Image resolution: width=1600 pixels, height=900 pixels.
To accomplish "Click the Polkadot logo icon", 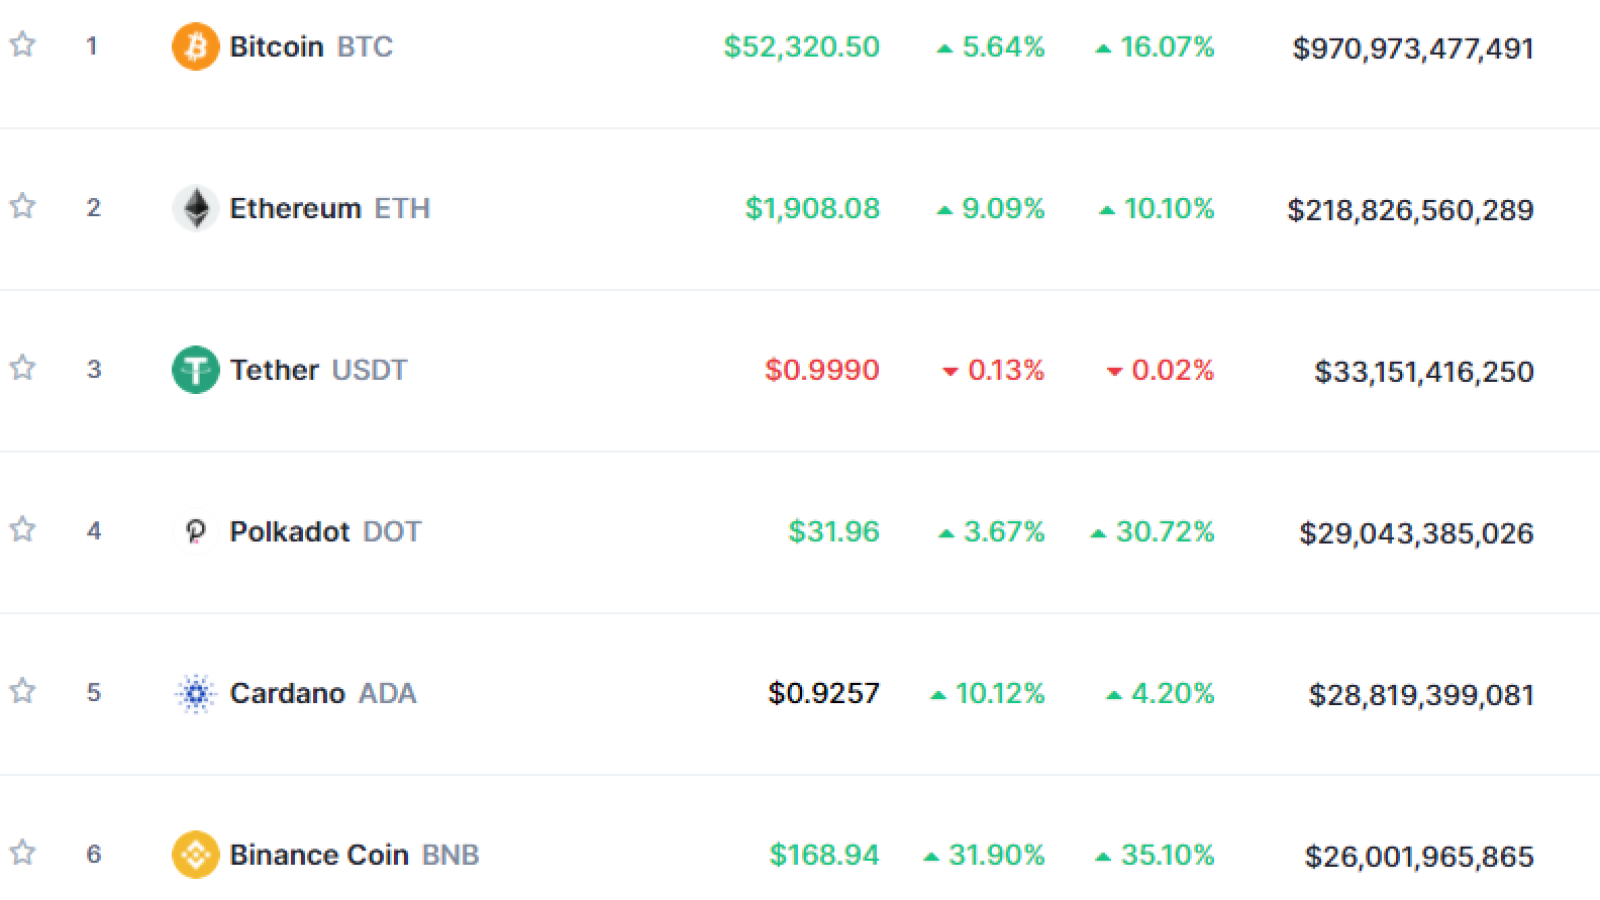I will coord(196,531).
